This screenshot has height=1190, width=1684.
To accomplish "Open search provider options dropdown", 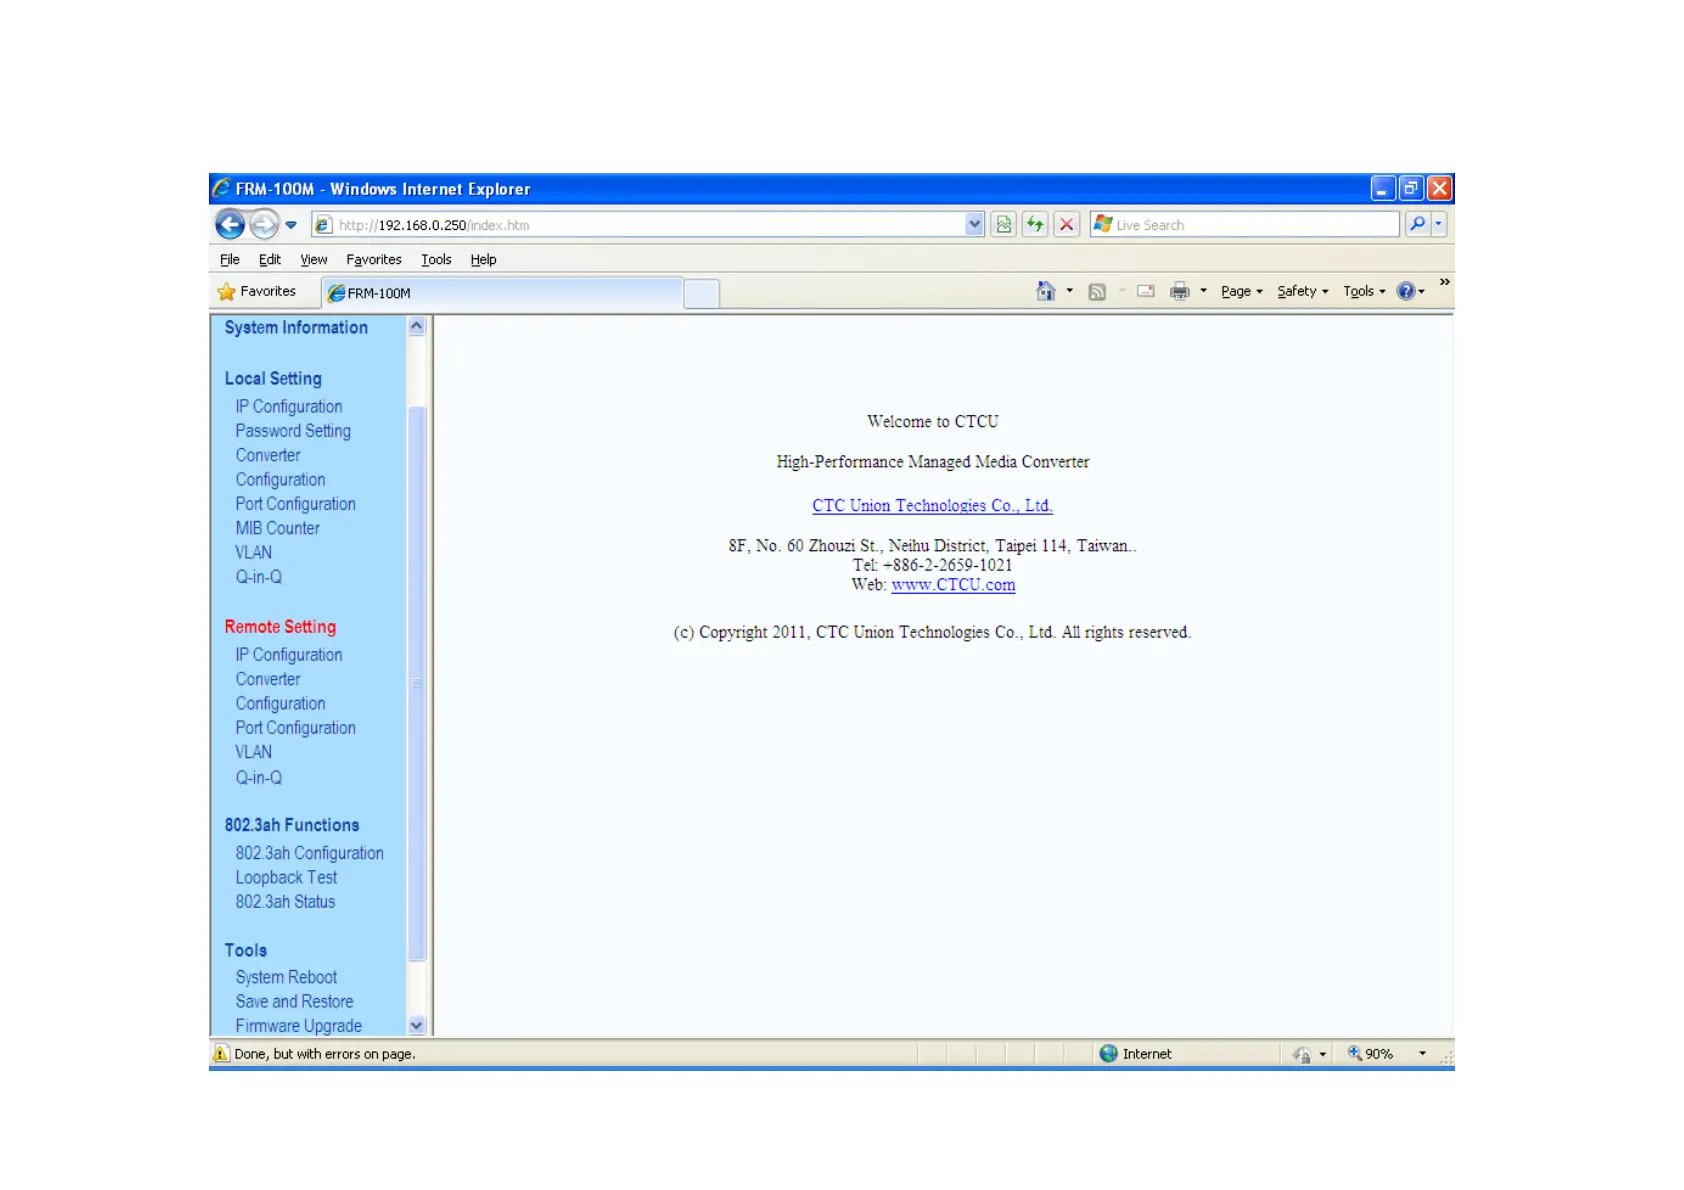I will pyautogui.click(x=1439, y=224).
